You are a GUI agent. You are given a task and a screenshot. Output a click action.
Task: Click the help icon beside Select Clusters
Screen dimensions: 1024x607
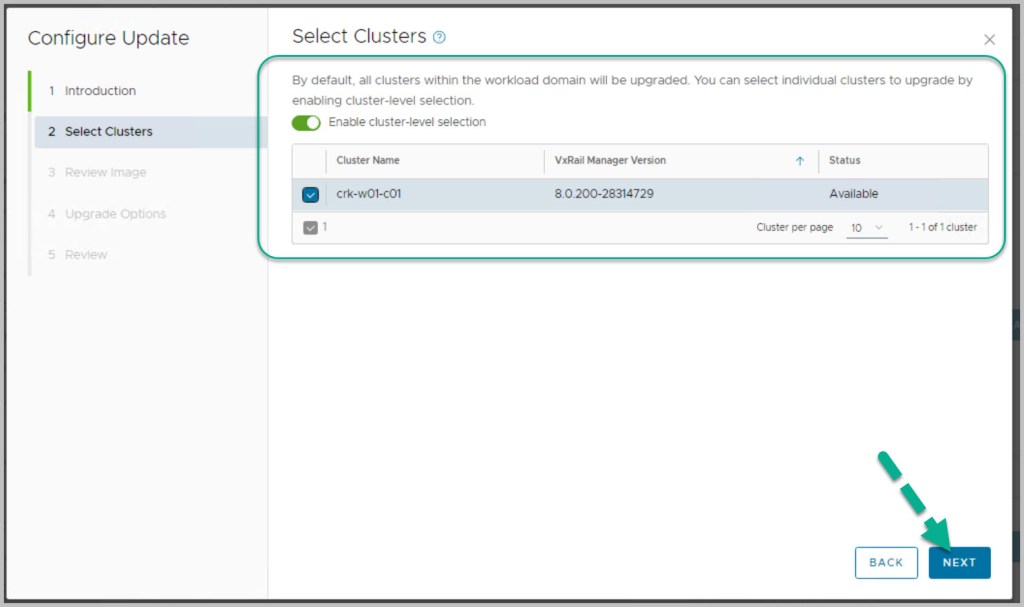pos(439,37)
